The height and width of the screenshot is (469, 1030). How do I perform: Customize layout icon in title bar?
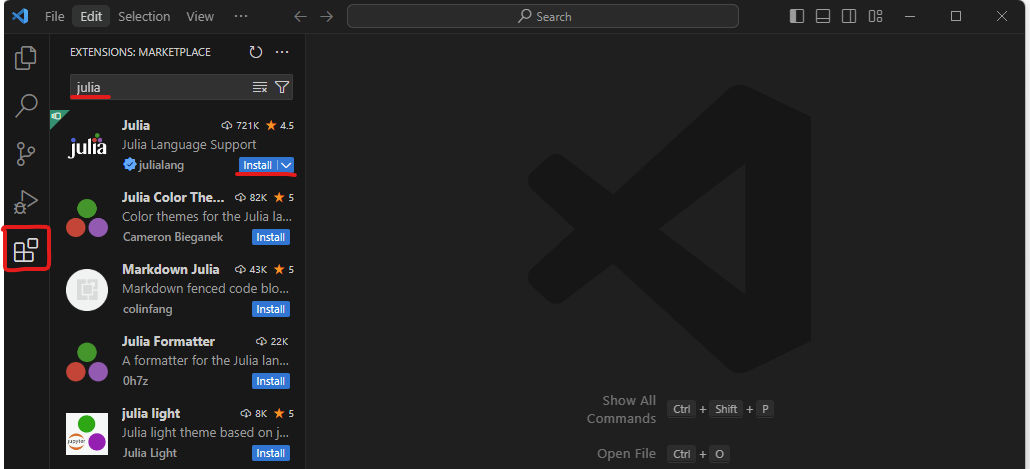coord(875,16)
